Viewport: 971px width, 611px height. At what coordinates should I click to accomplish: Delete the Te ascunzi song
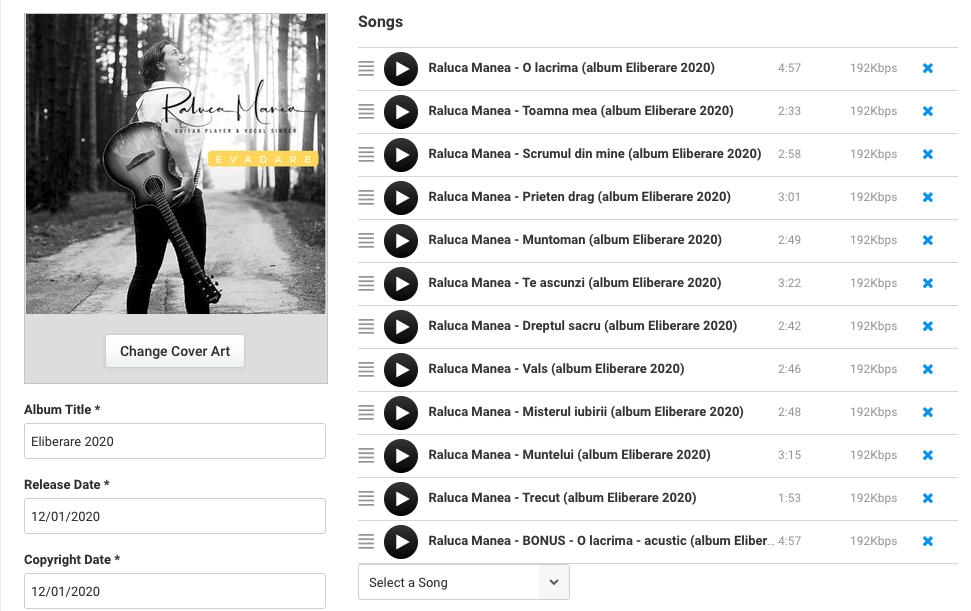click(x=927, y=284)
